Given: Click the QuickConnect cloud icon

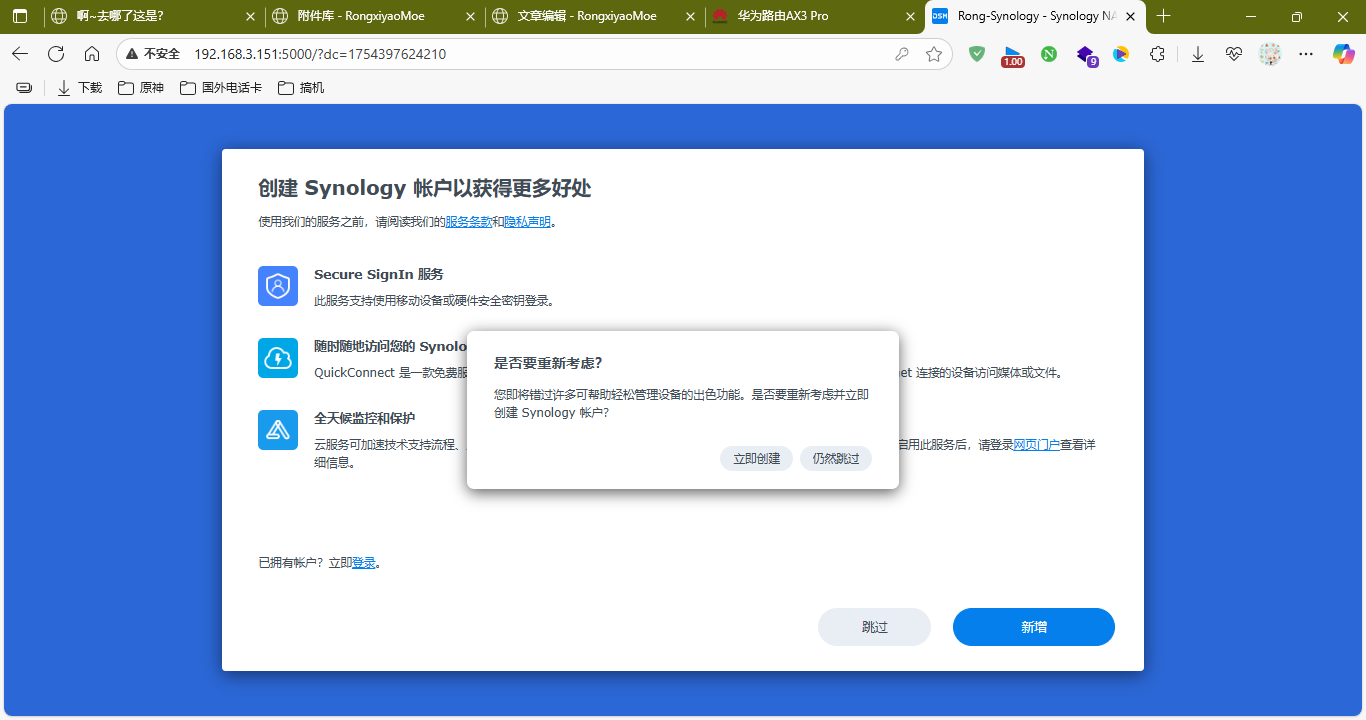Looking at the screenshot, I should point(278,358).
